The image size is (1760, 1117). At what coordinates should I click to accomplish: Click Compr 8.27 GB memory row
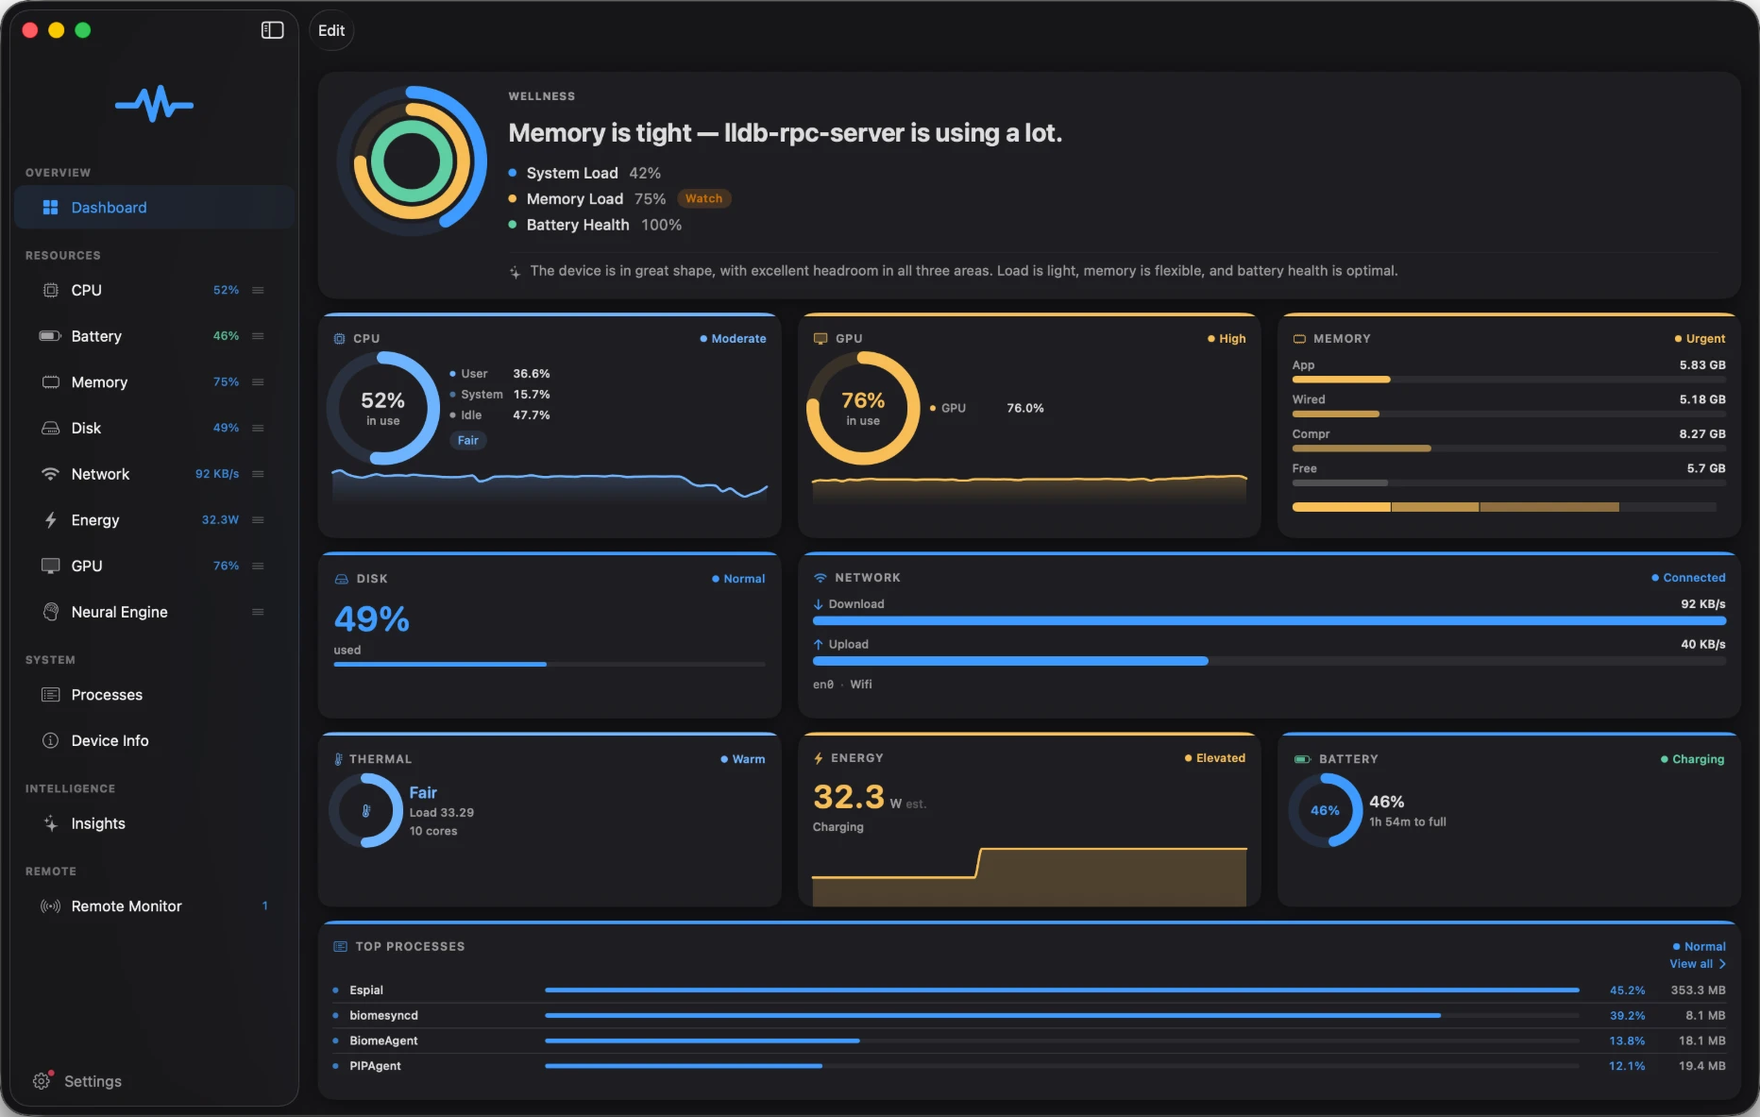click(1509, 440)
